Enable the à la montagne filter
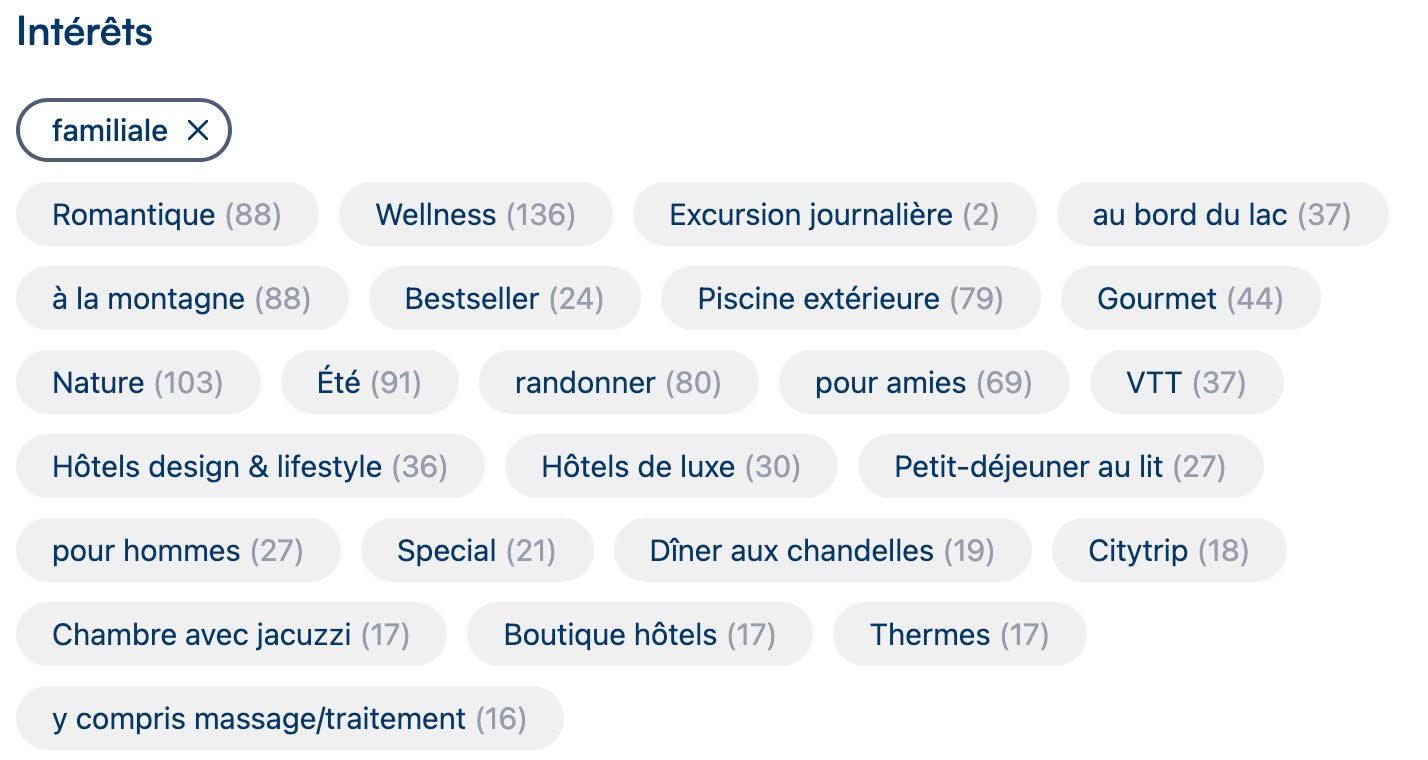Screen dimensions: 1428x760 coord(181,298)
